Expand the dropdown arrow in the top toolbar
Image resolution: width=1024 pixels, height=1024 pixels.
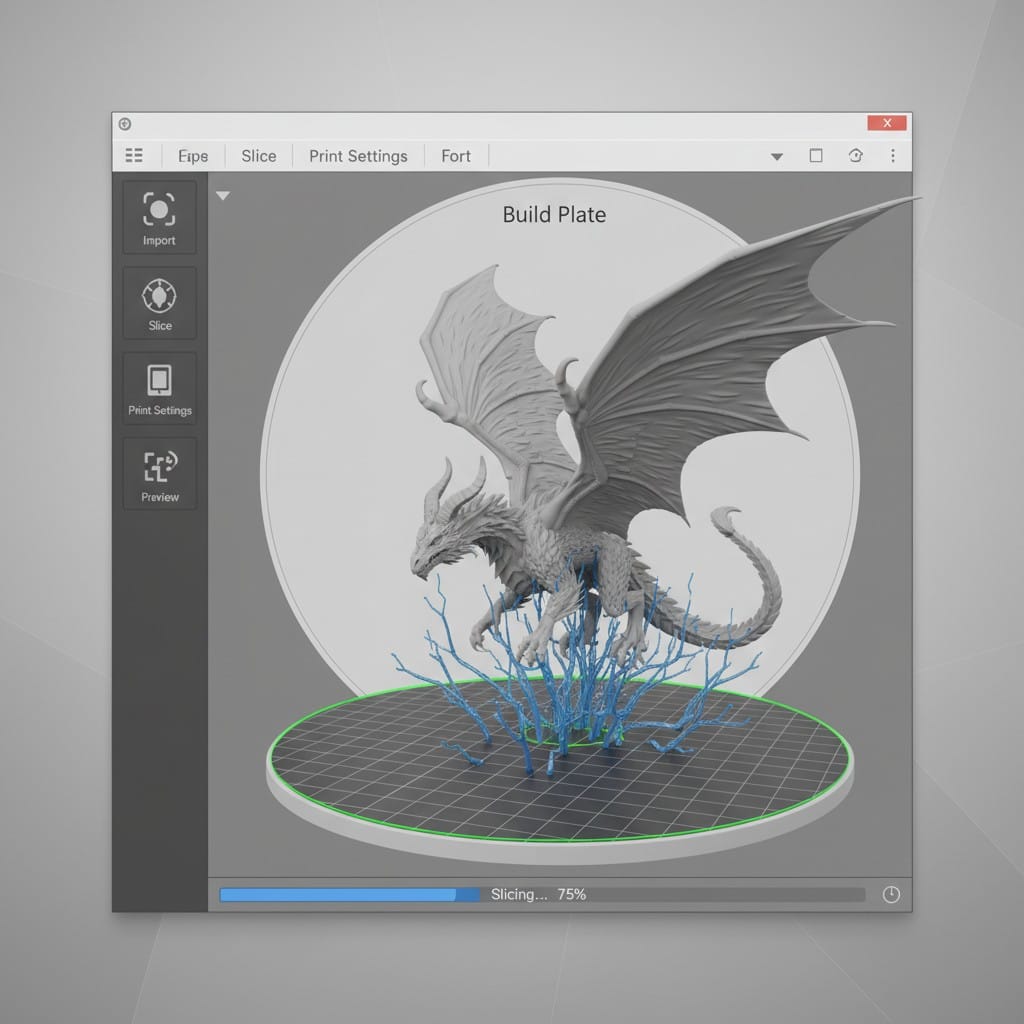tap(777, 157)
